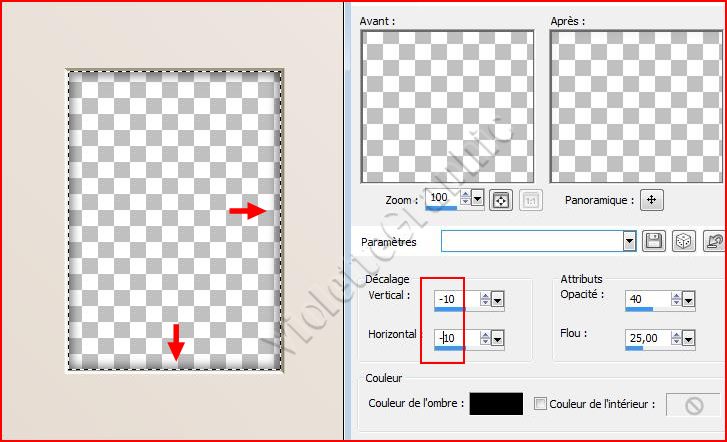Click the disabled interior color swatch

(x=693, y=404)
